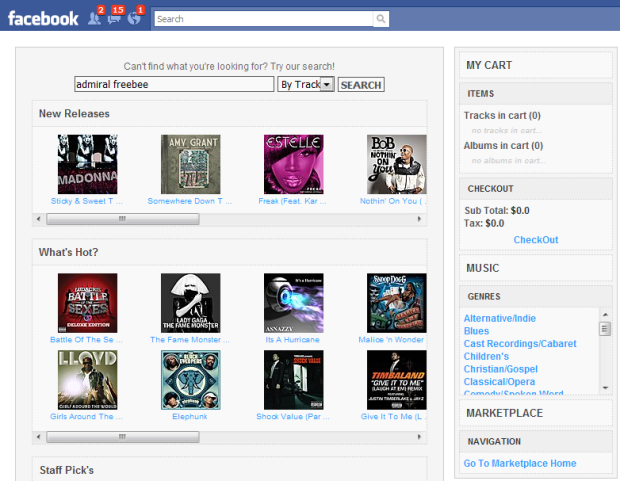Click the MARKETPLACE heading
This screenshot has width=620, height=481.
[x=505, y=413]
